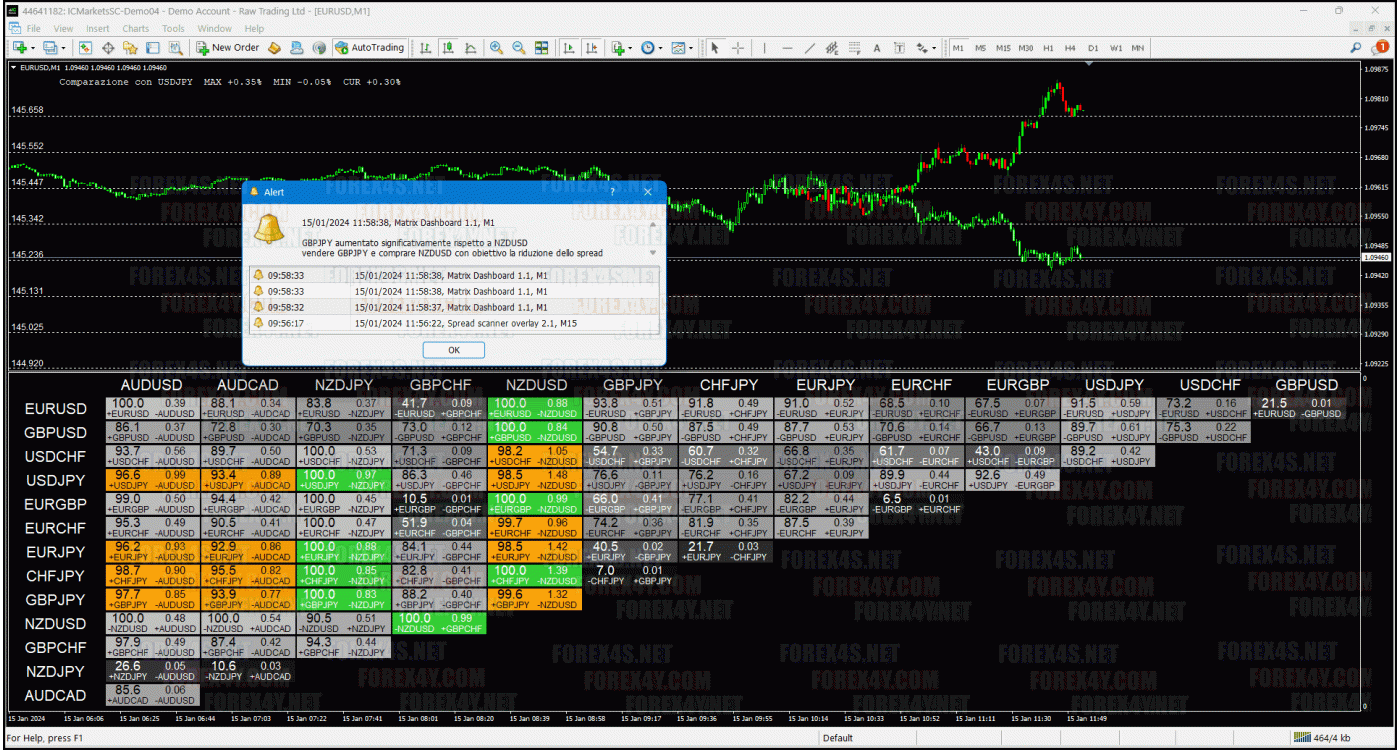Image resolution: width=1400 pixels, height=750 pixels.
Task: Switch chart to candlestick display
Action: pyautogui.click(x=447, y=48)
